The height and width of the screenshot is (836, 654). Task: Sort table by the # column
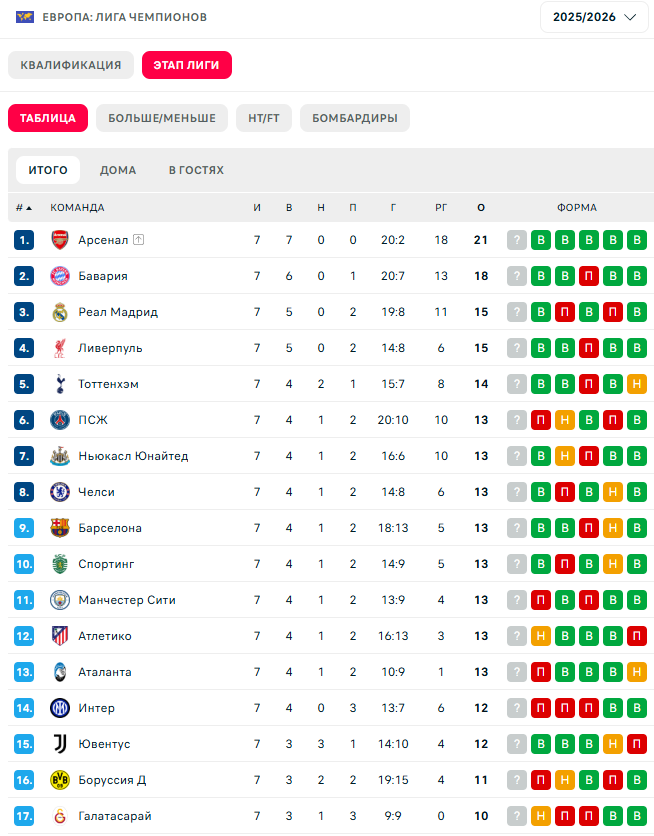[23, 208]
